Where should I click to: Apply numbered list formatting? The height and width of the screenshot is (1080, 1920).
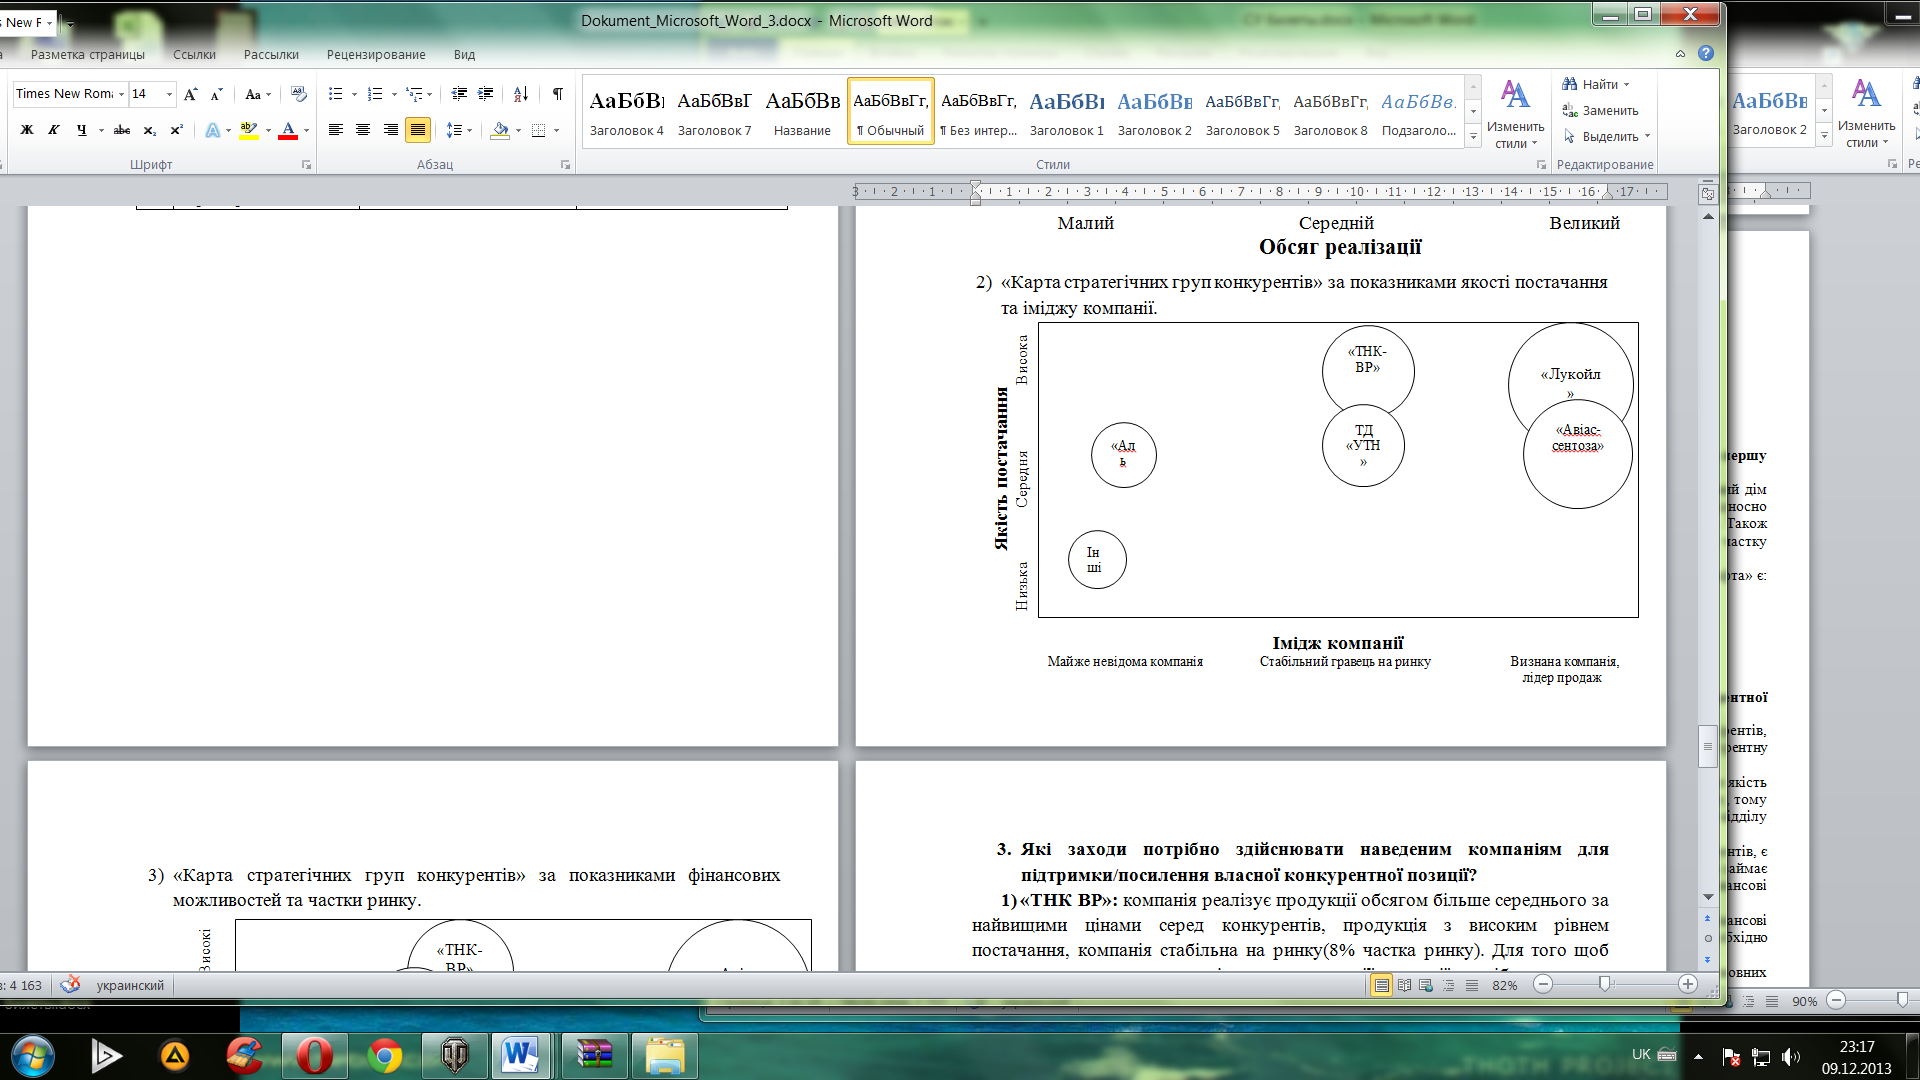click(375, 94)
